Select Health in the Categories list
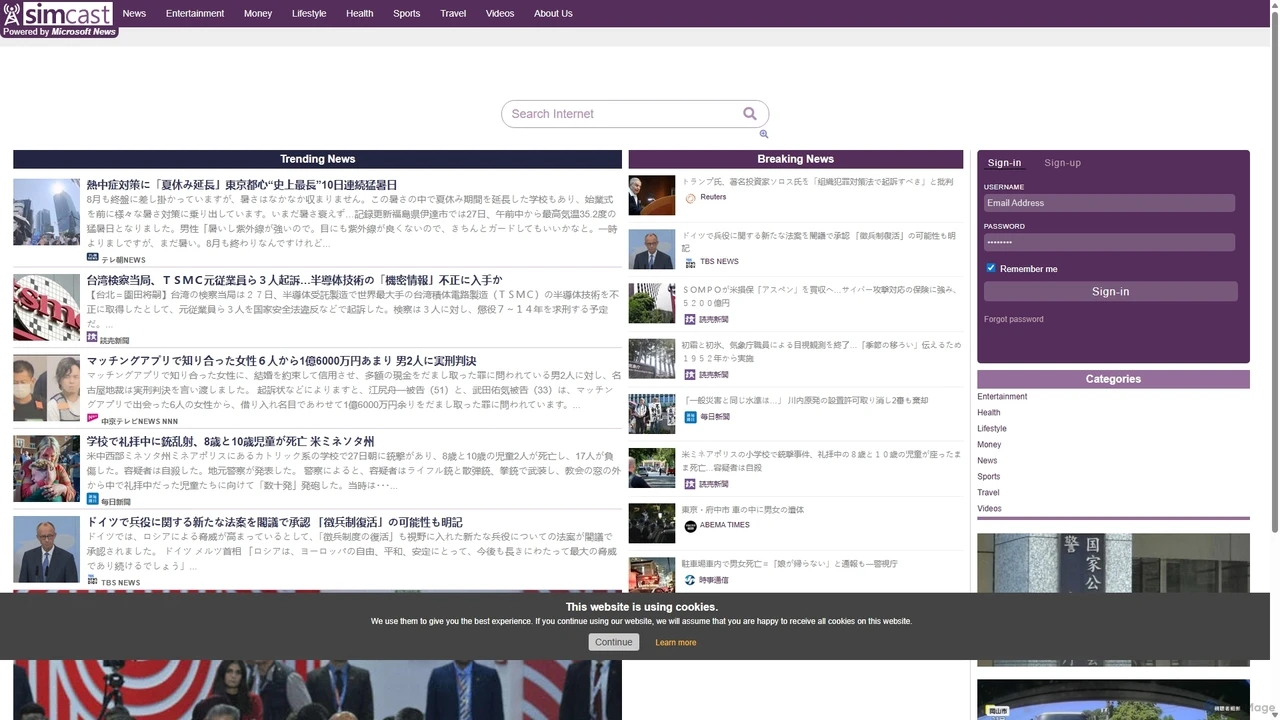 point(989,413)
